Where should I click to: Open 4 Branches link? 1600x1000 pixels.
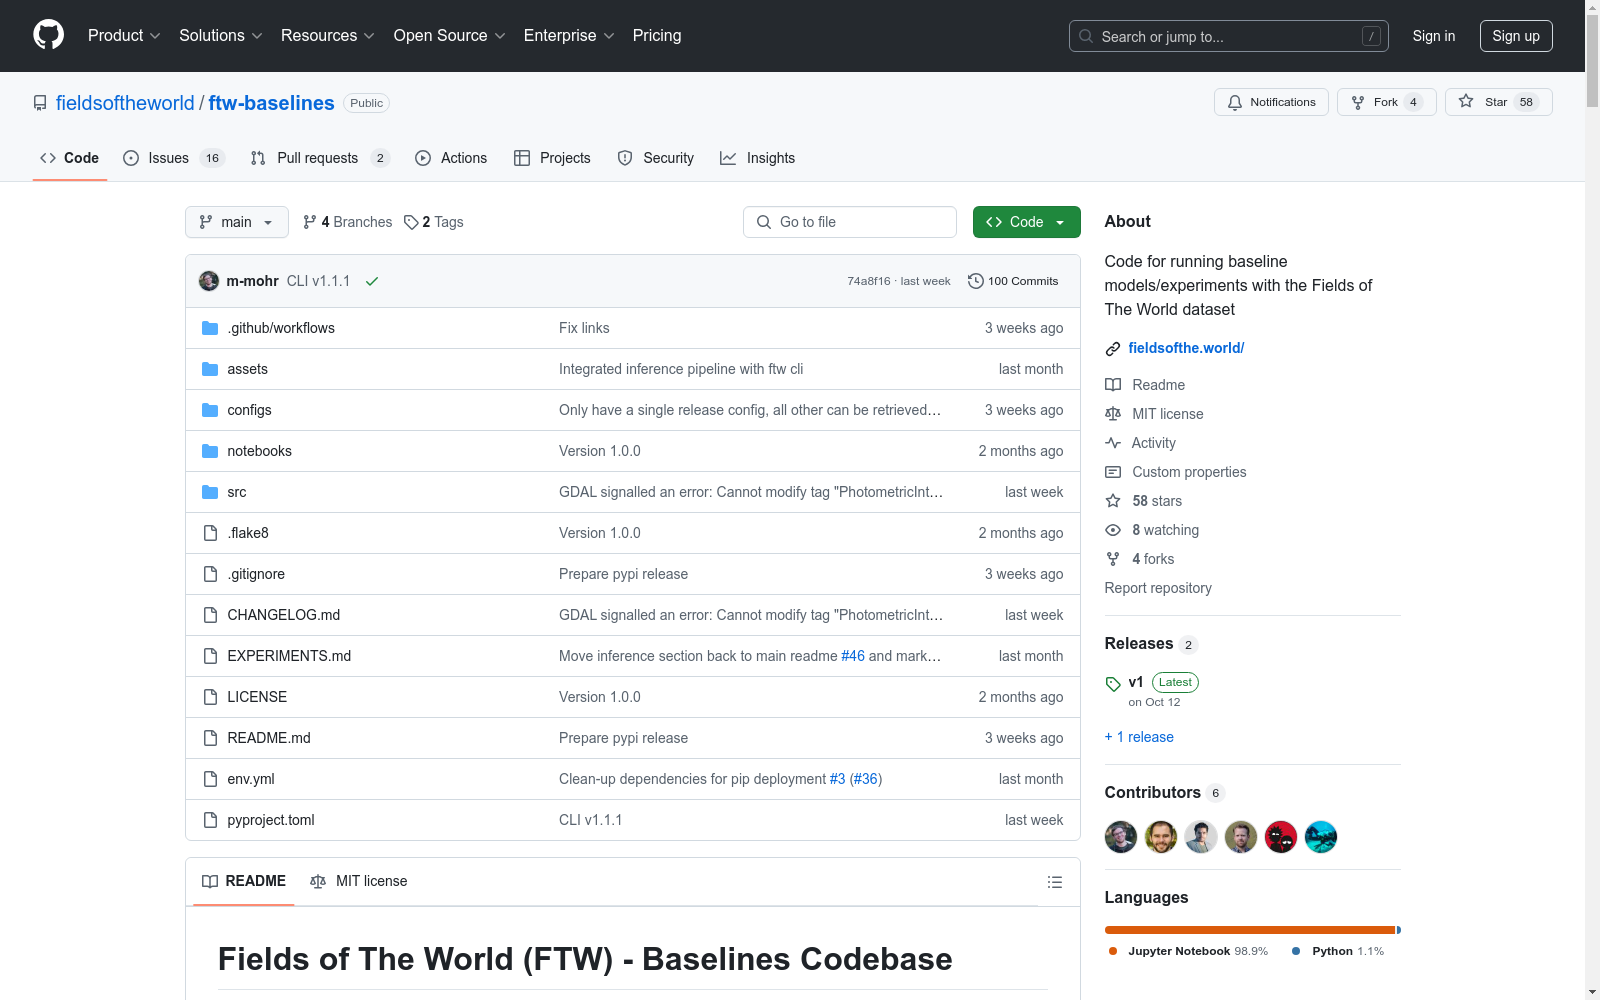pos(347,222)
